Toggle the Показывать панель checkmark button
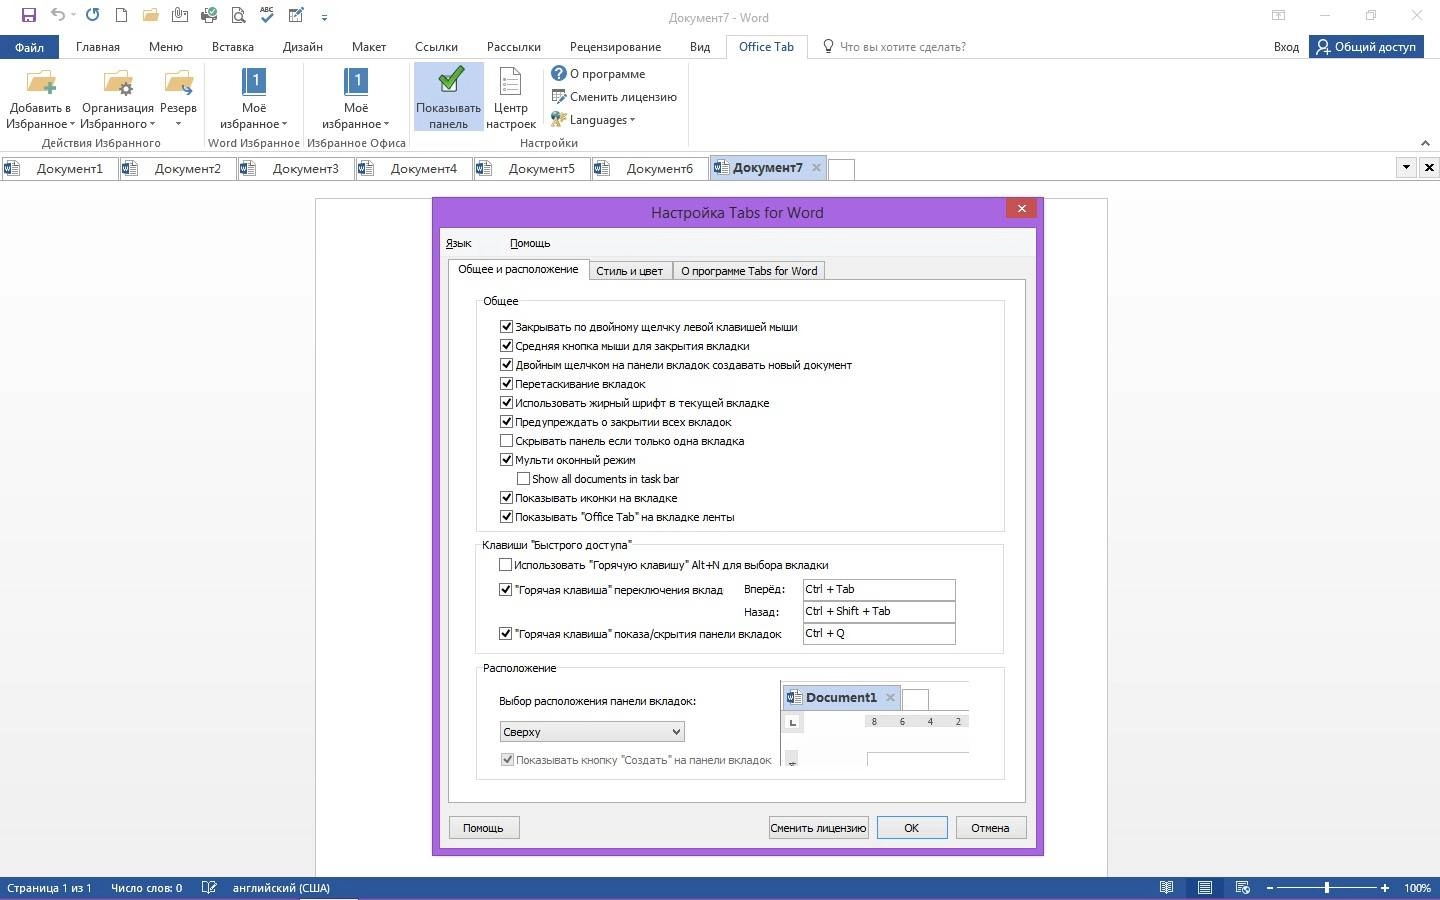 tap(448, 97)
